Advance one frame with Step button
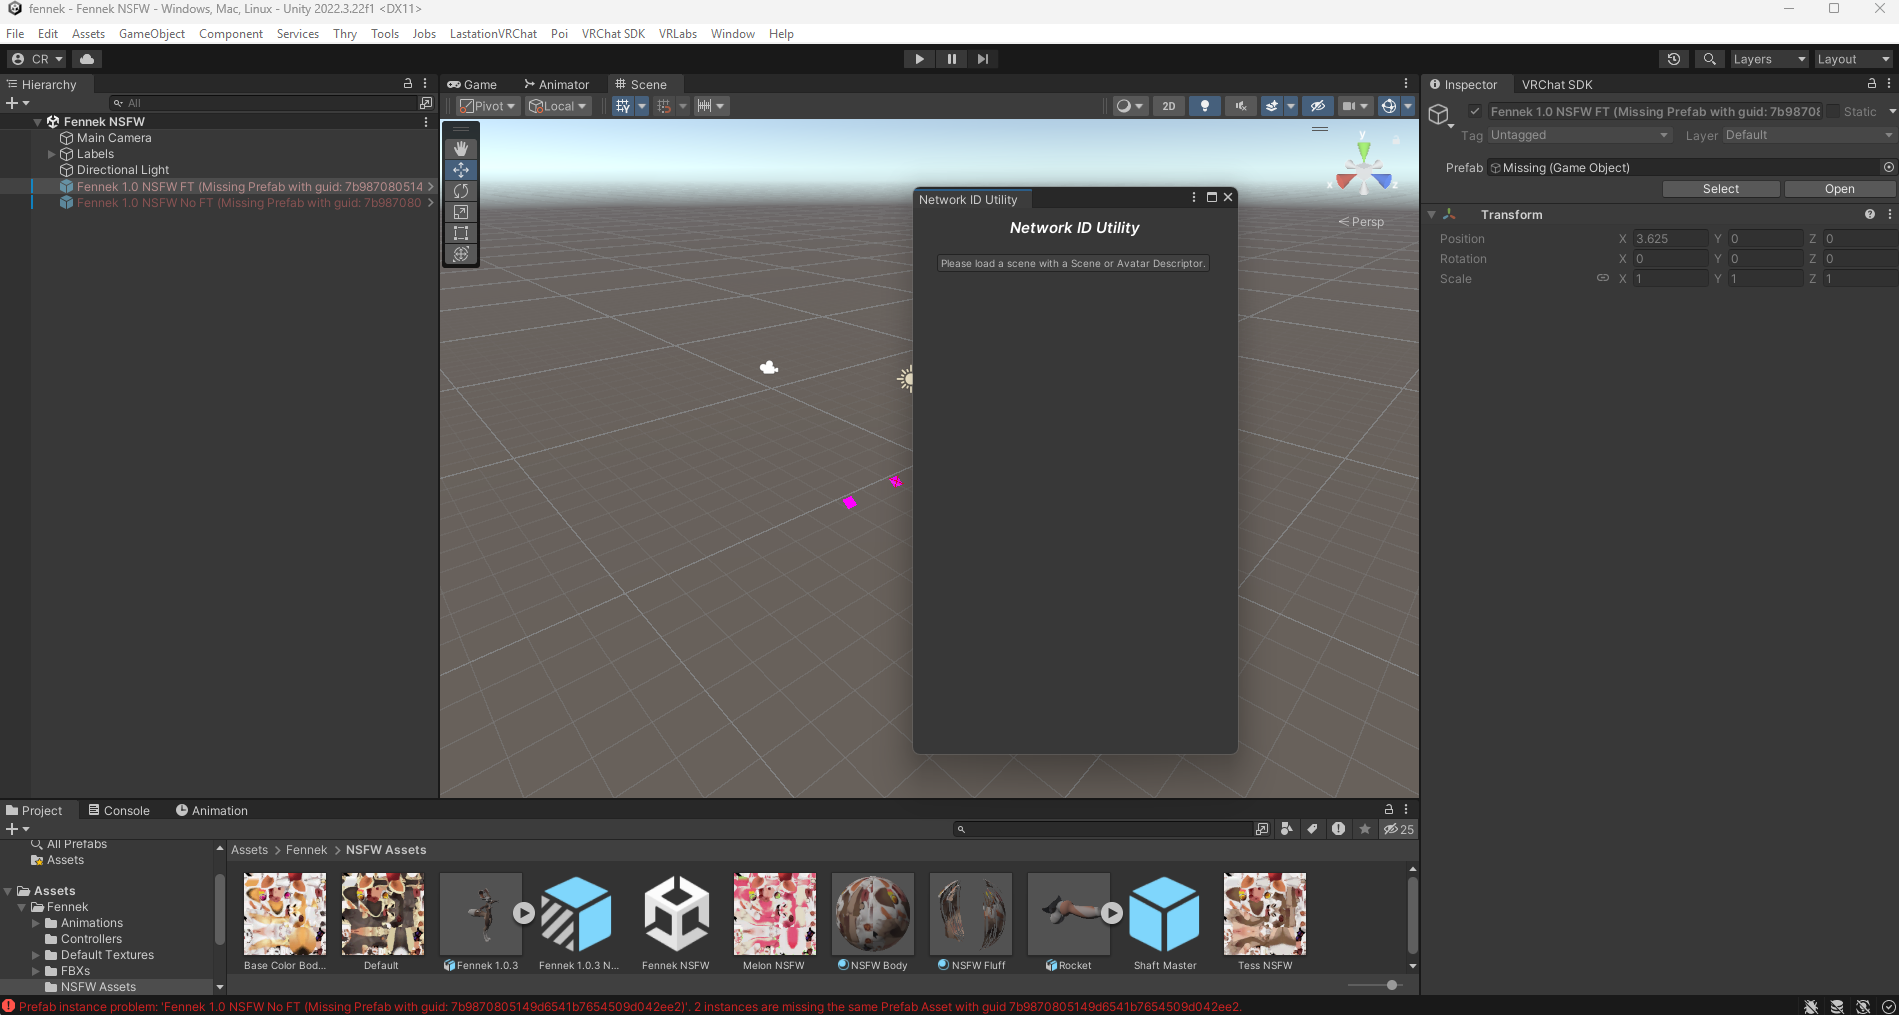1899x1015 pixels. point(983,59)
